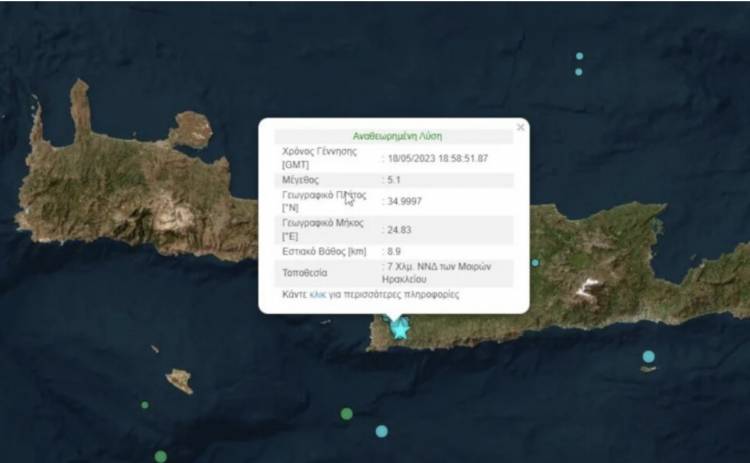Select the origin time '18/05/2023 18:58:51.87'
This screenshot has height=463, width=750.
click(x=438, y=158)
